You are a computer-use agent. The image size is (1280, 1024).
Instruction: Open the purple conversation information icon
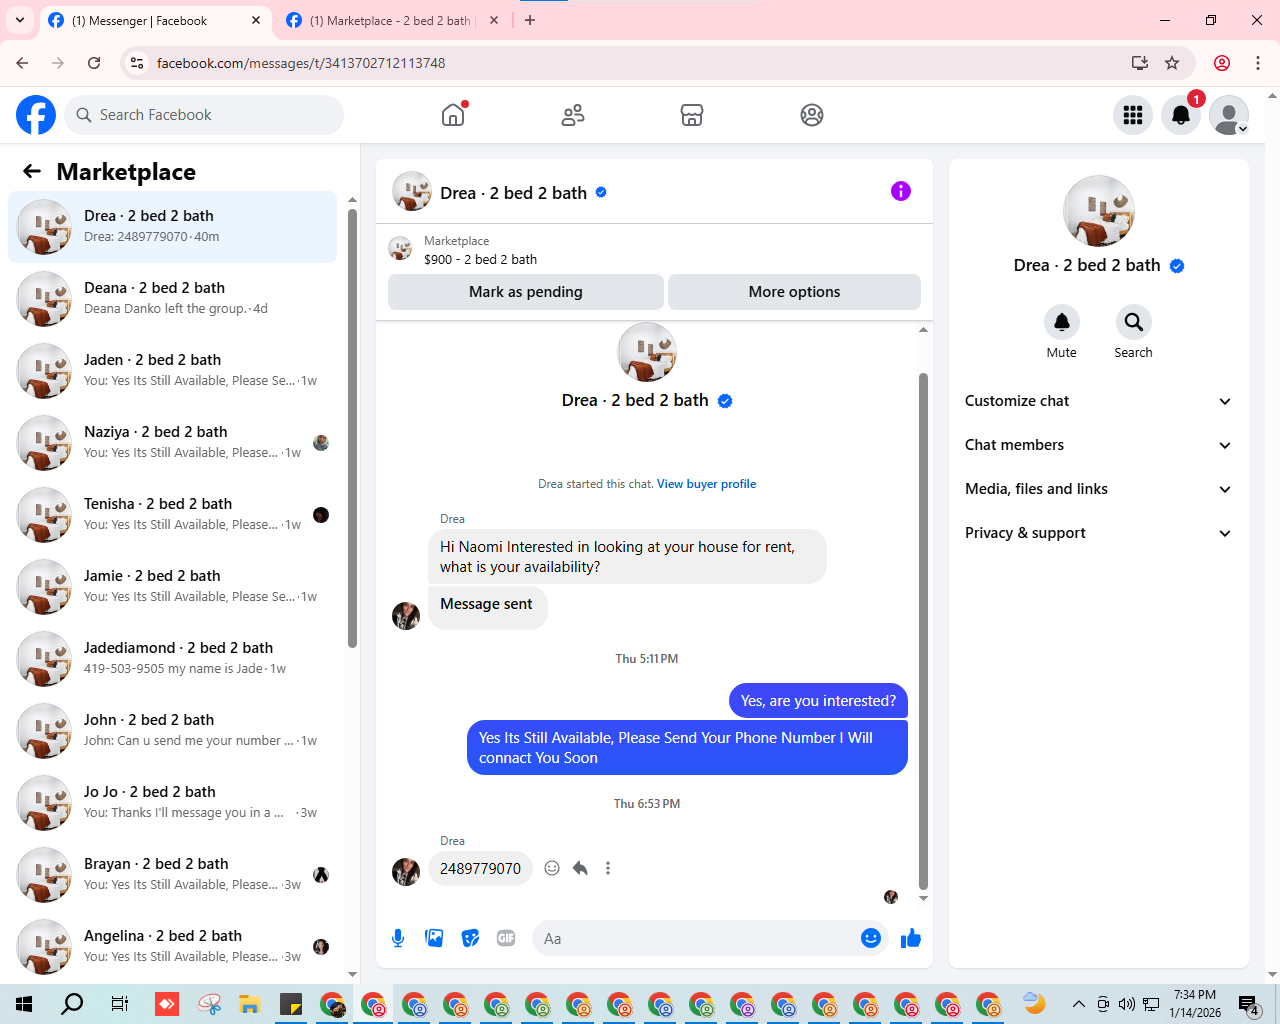point(901,191)
